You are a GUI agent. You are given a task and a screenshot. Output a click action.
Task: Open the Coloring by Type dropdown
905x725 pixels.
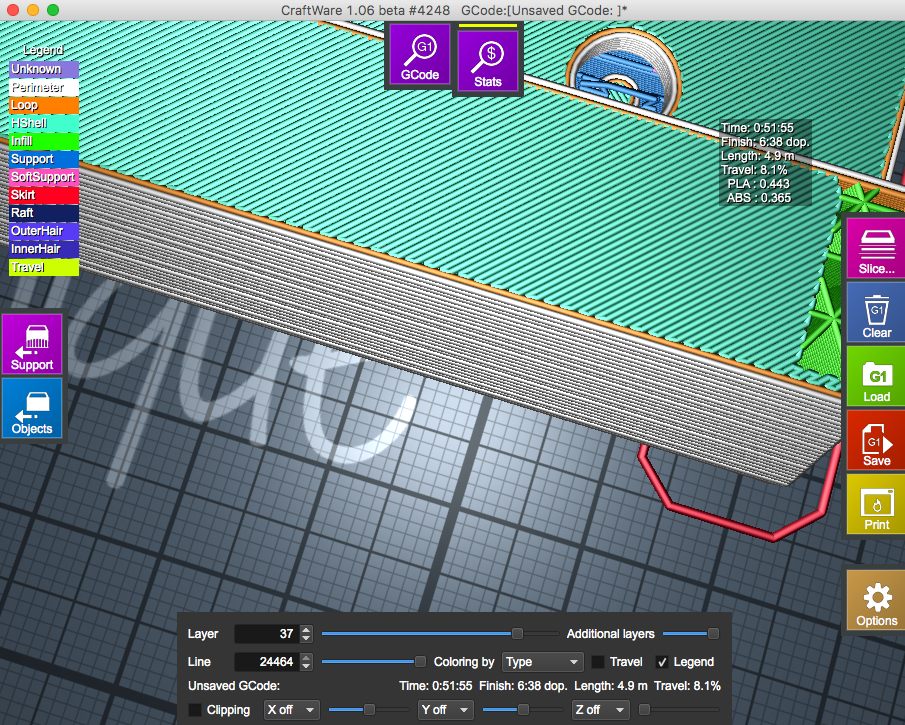coord(543,662)
